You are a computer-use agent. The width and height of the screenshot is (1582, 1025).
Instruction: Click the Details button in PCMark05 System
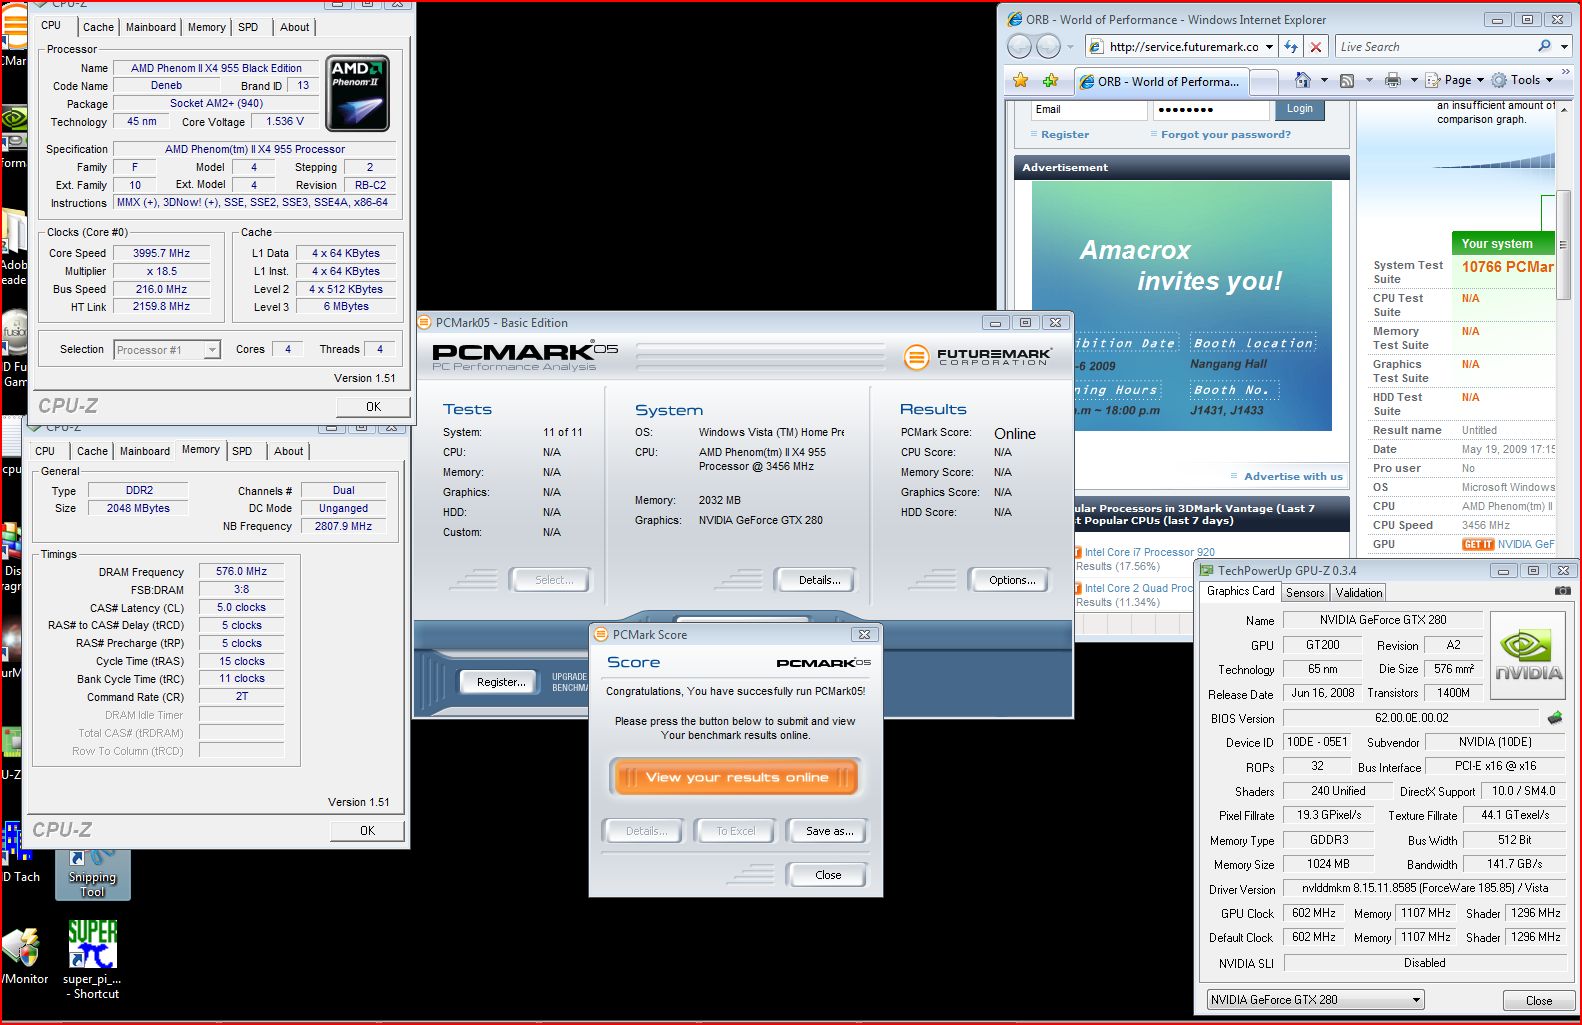pyautogui.click(x=818, y=580)
